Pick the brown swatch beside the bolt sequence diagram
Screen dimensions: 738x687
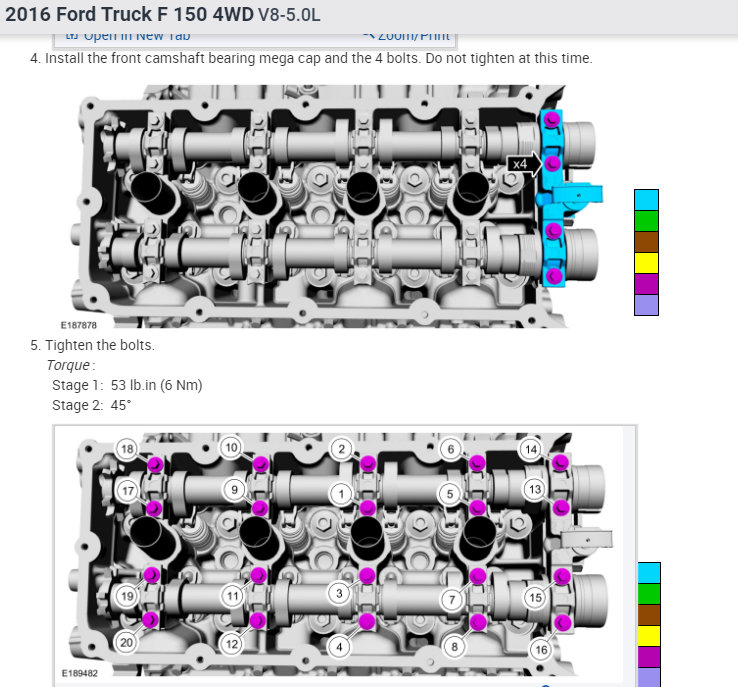click(649, 615)
